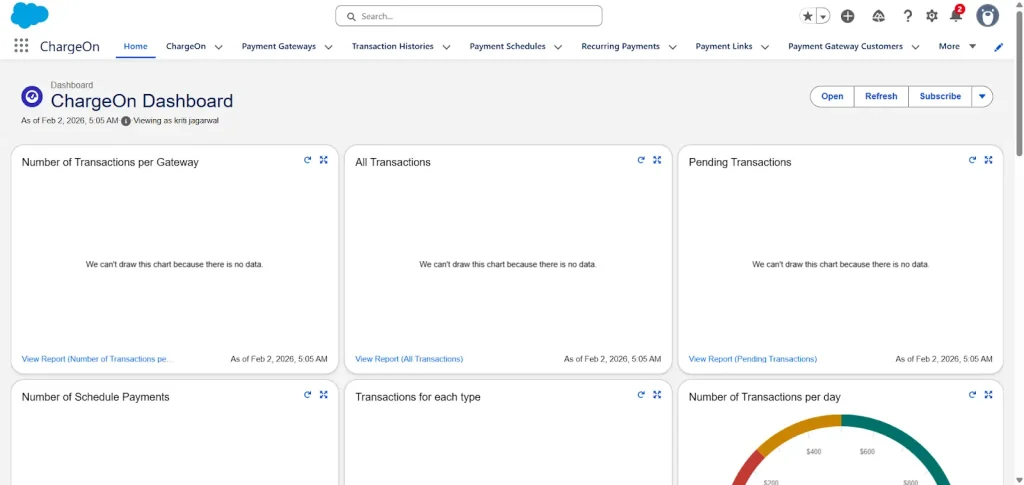
Task: Open the Setup gear icon
Action: (932, 16)
